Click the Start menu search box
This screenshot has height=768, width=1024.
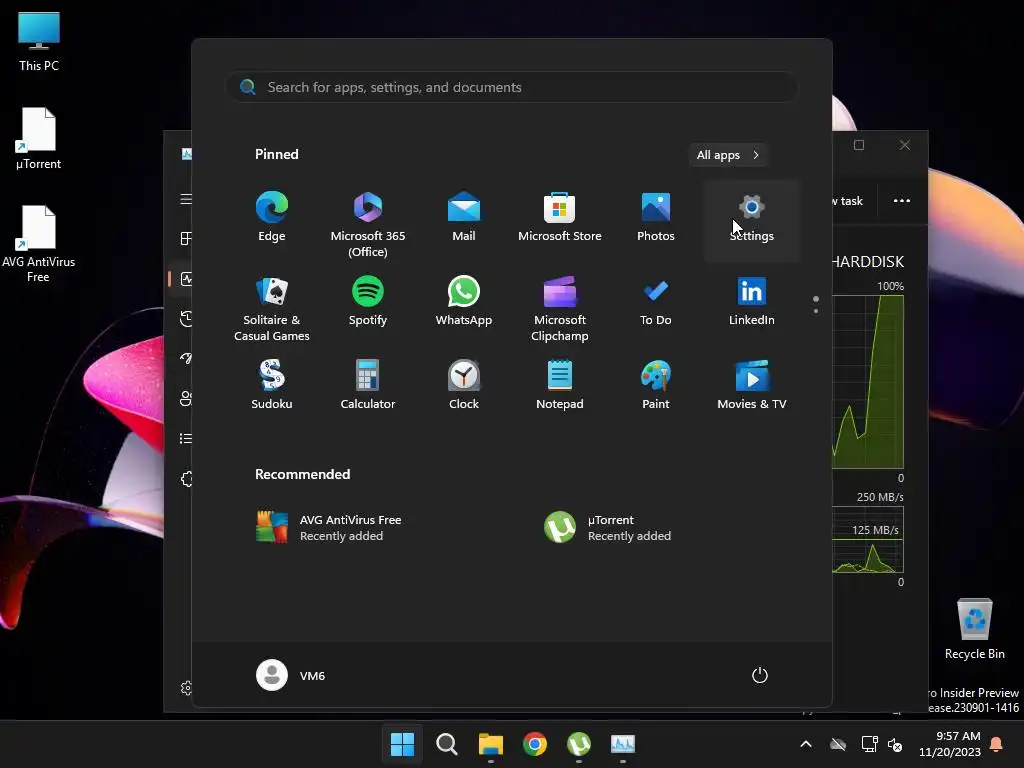point(512,88)
